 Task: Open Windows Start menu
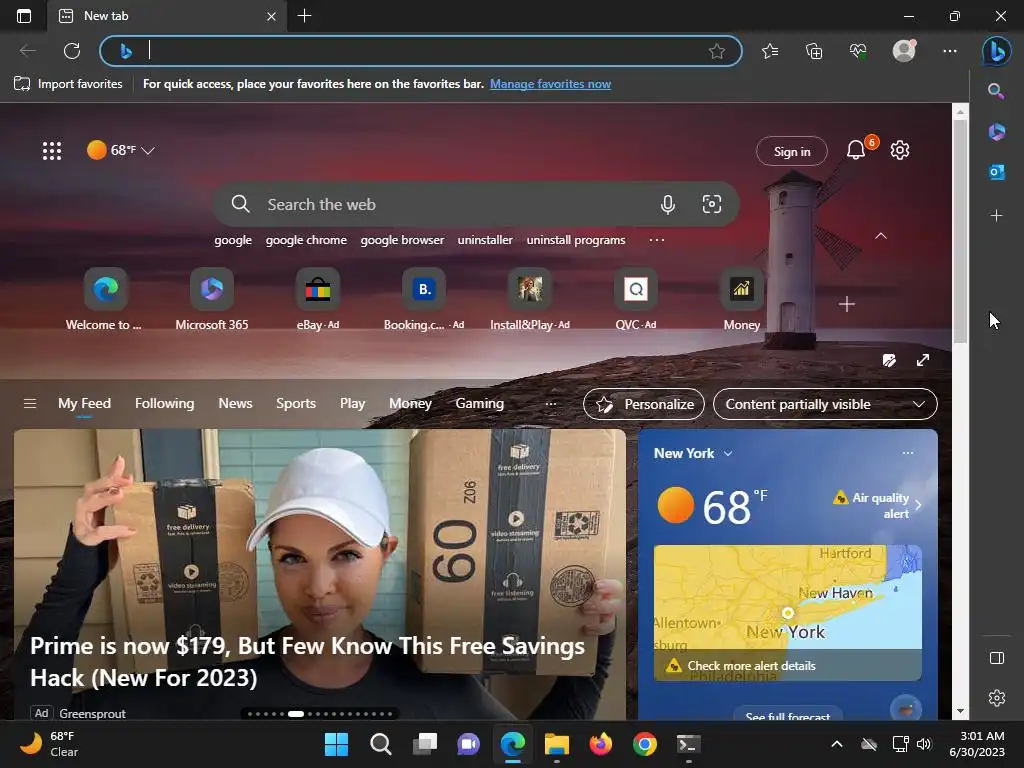click(337, 744)
